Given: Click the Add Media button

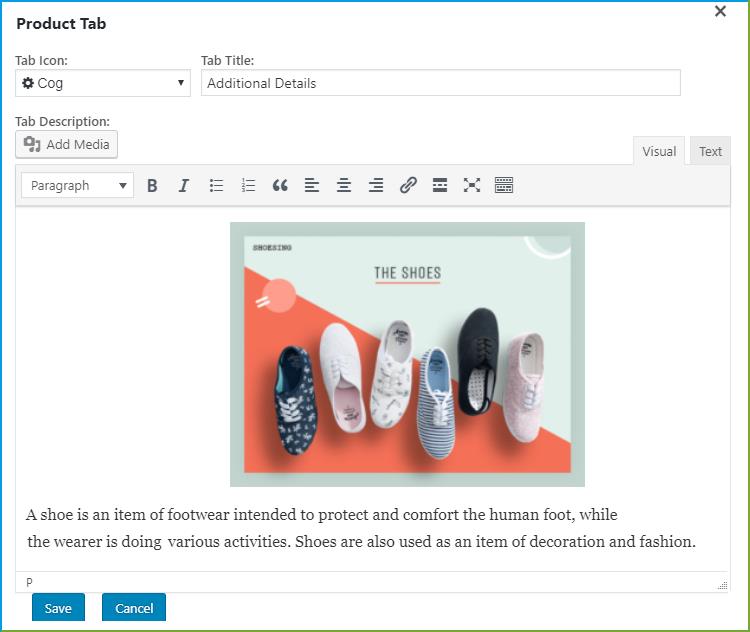Looking at the screenshot, I should 66,144.
